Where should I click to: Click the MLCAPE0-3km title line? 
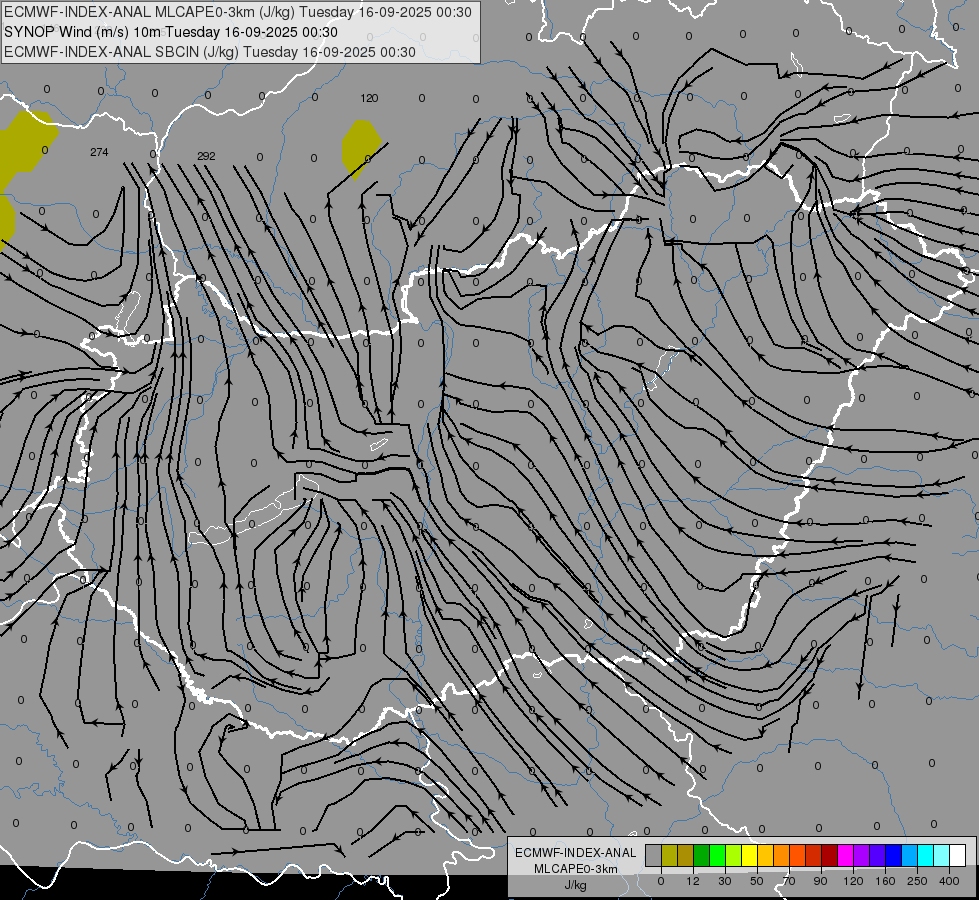tap(238, 12)
